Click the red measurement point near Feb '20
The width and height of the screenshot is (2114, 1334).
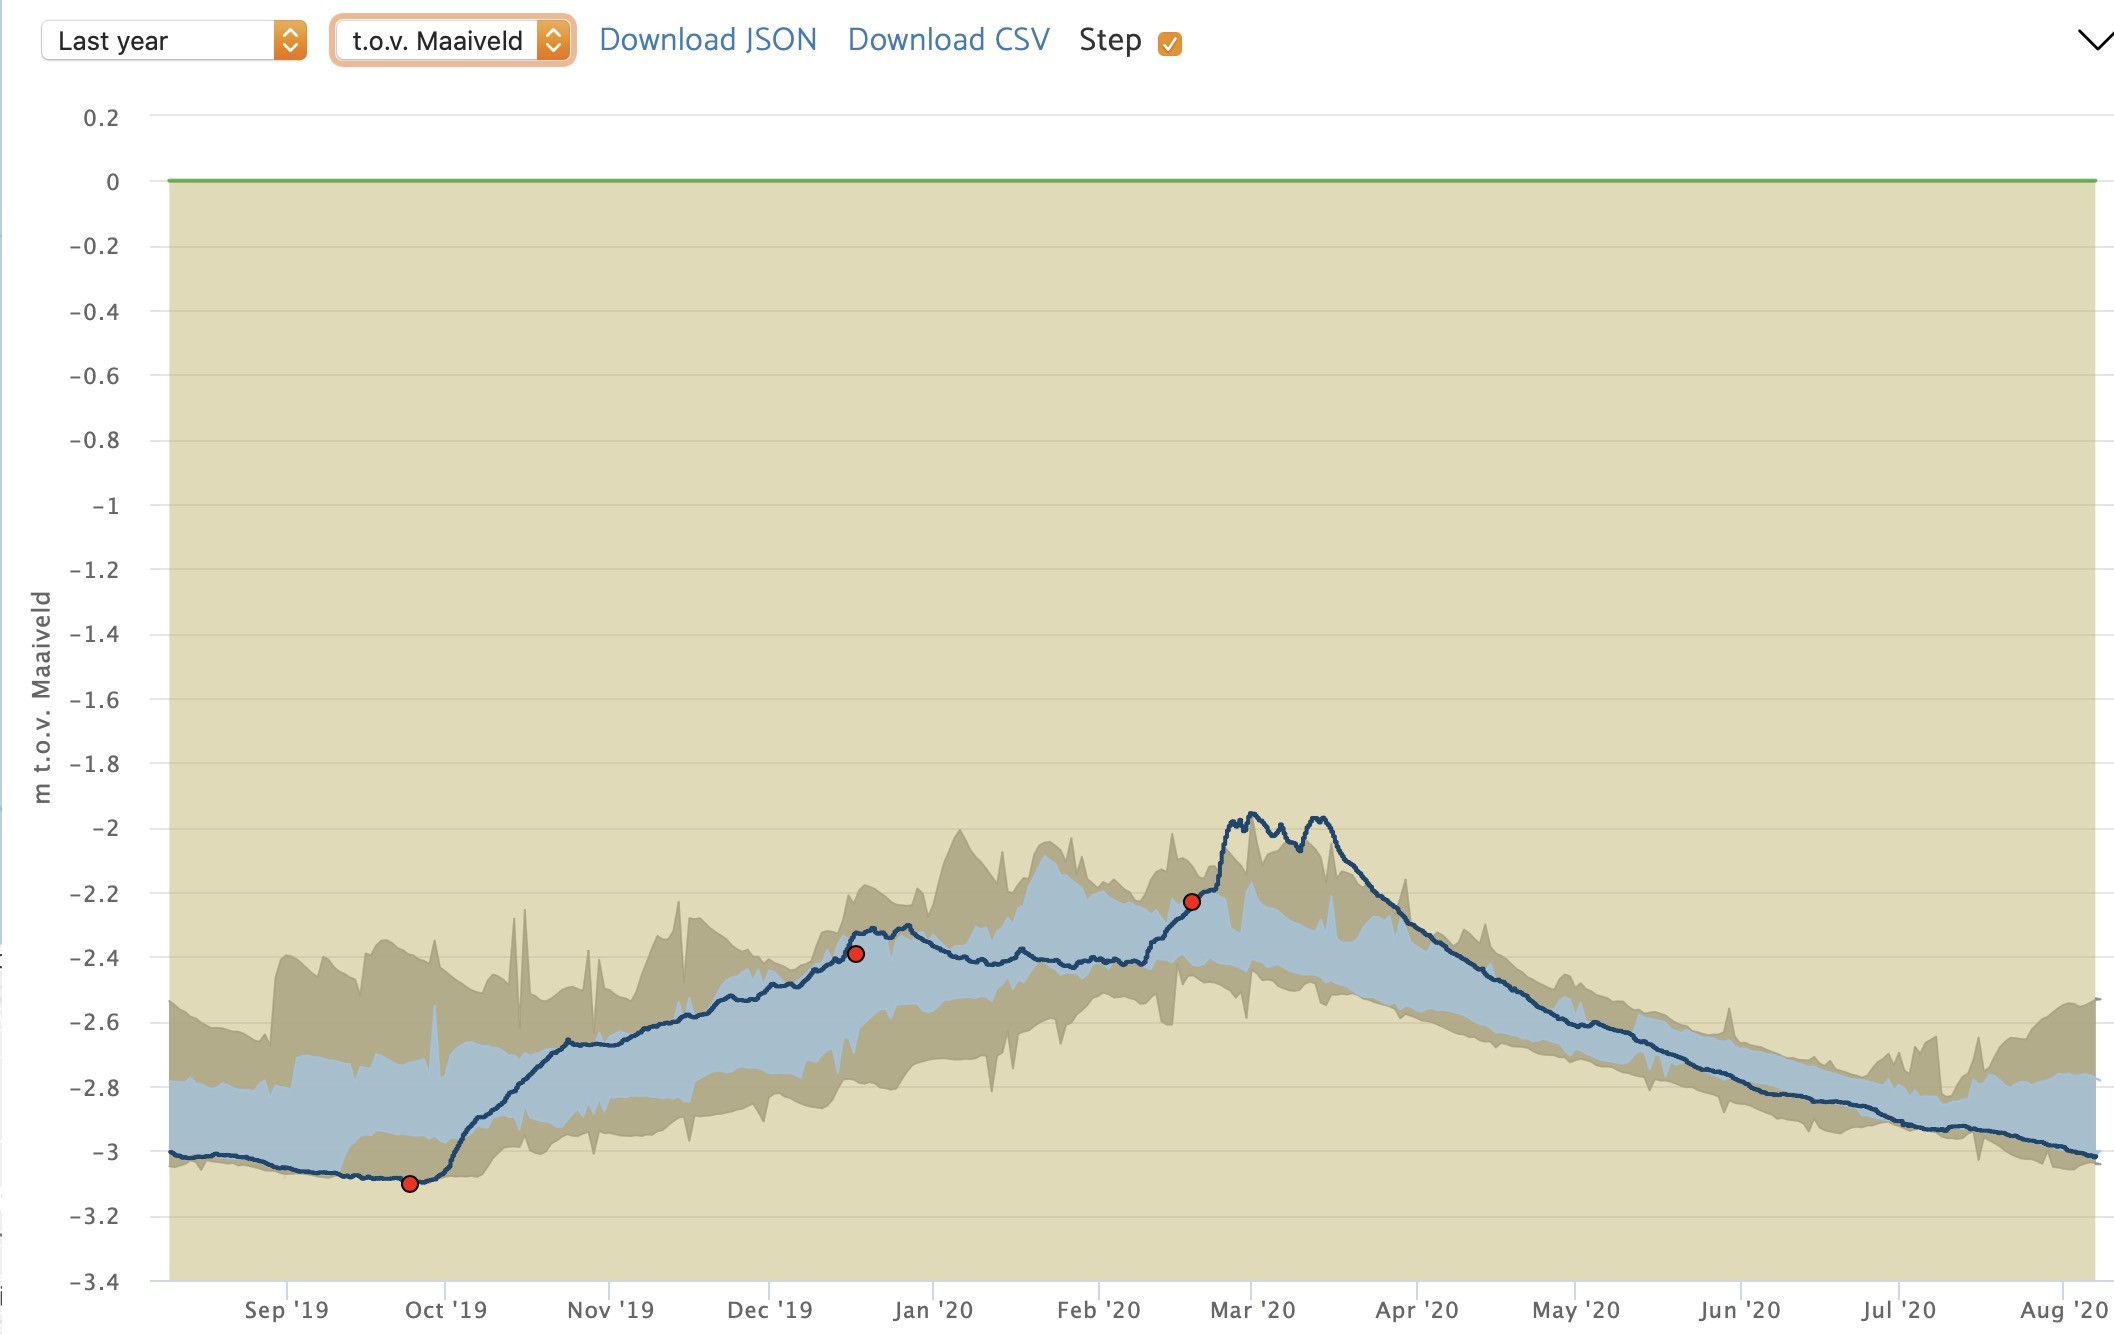click(x=1192, y=902)
